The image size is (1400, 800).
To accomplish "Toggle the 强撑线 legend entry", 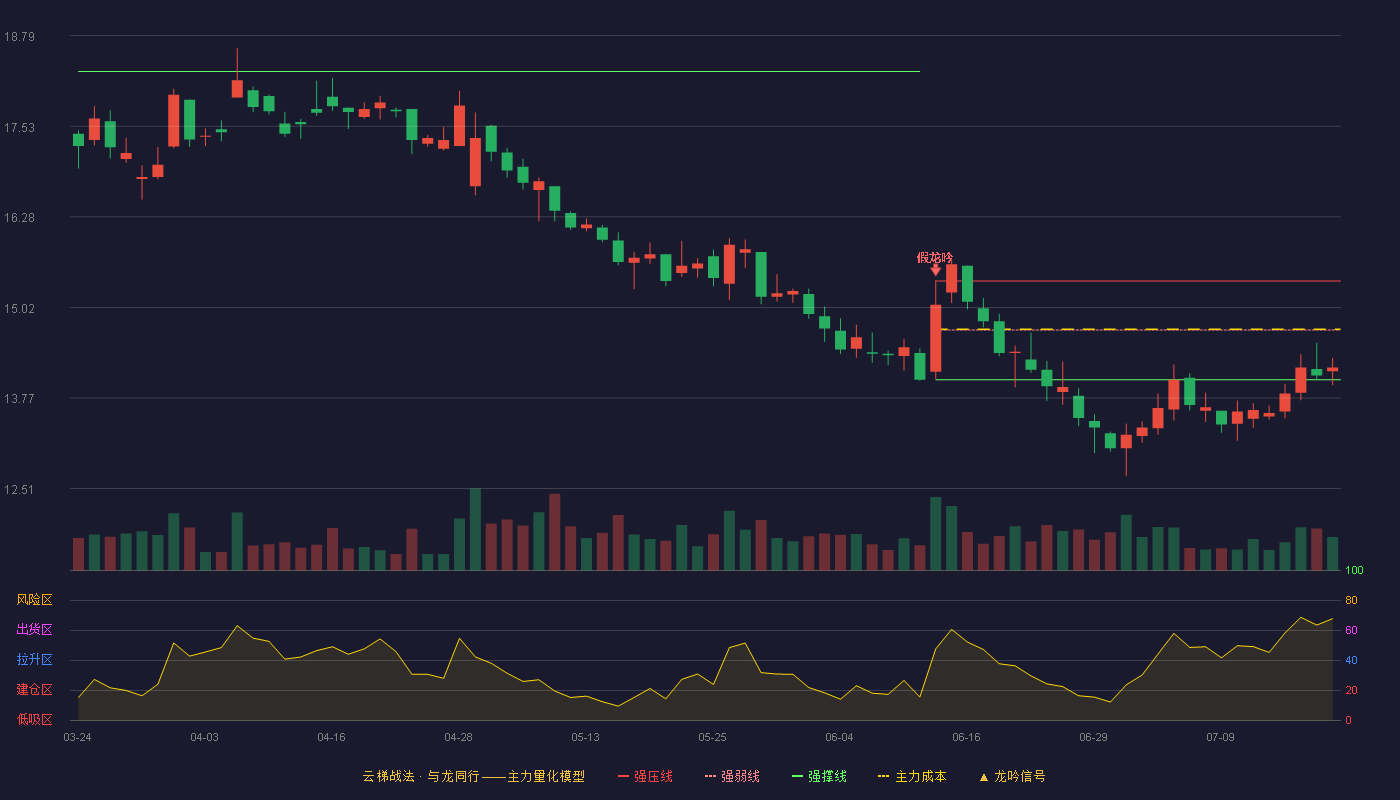I will point(819,776).
